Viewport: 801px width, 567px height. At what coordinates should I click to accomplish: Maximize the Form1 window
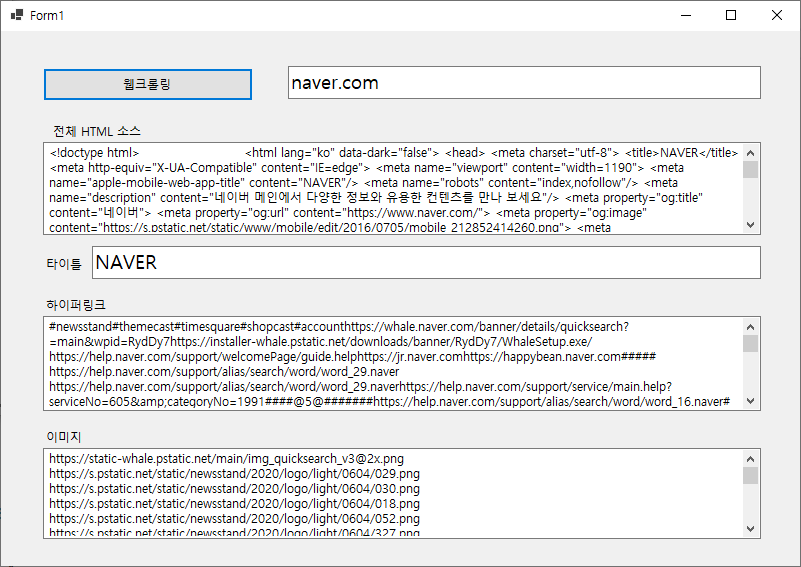pyautogui.click(x=731, y=15)
